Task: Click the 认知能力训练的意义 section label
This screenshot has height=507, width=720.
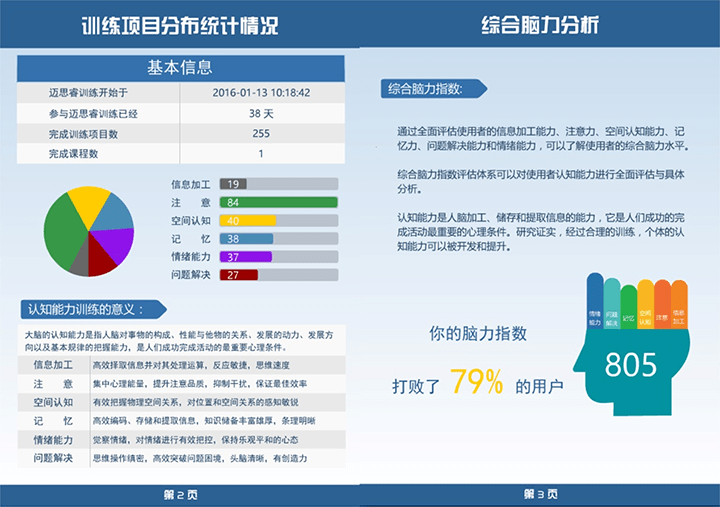Action: point(93,310)
